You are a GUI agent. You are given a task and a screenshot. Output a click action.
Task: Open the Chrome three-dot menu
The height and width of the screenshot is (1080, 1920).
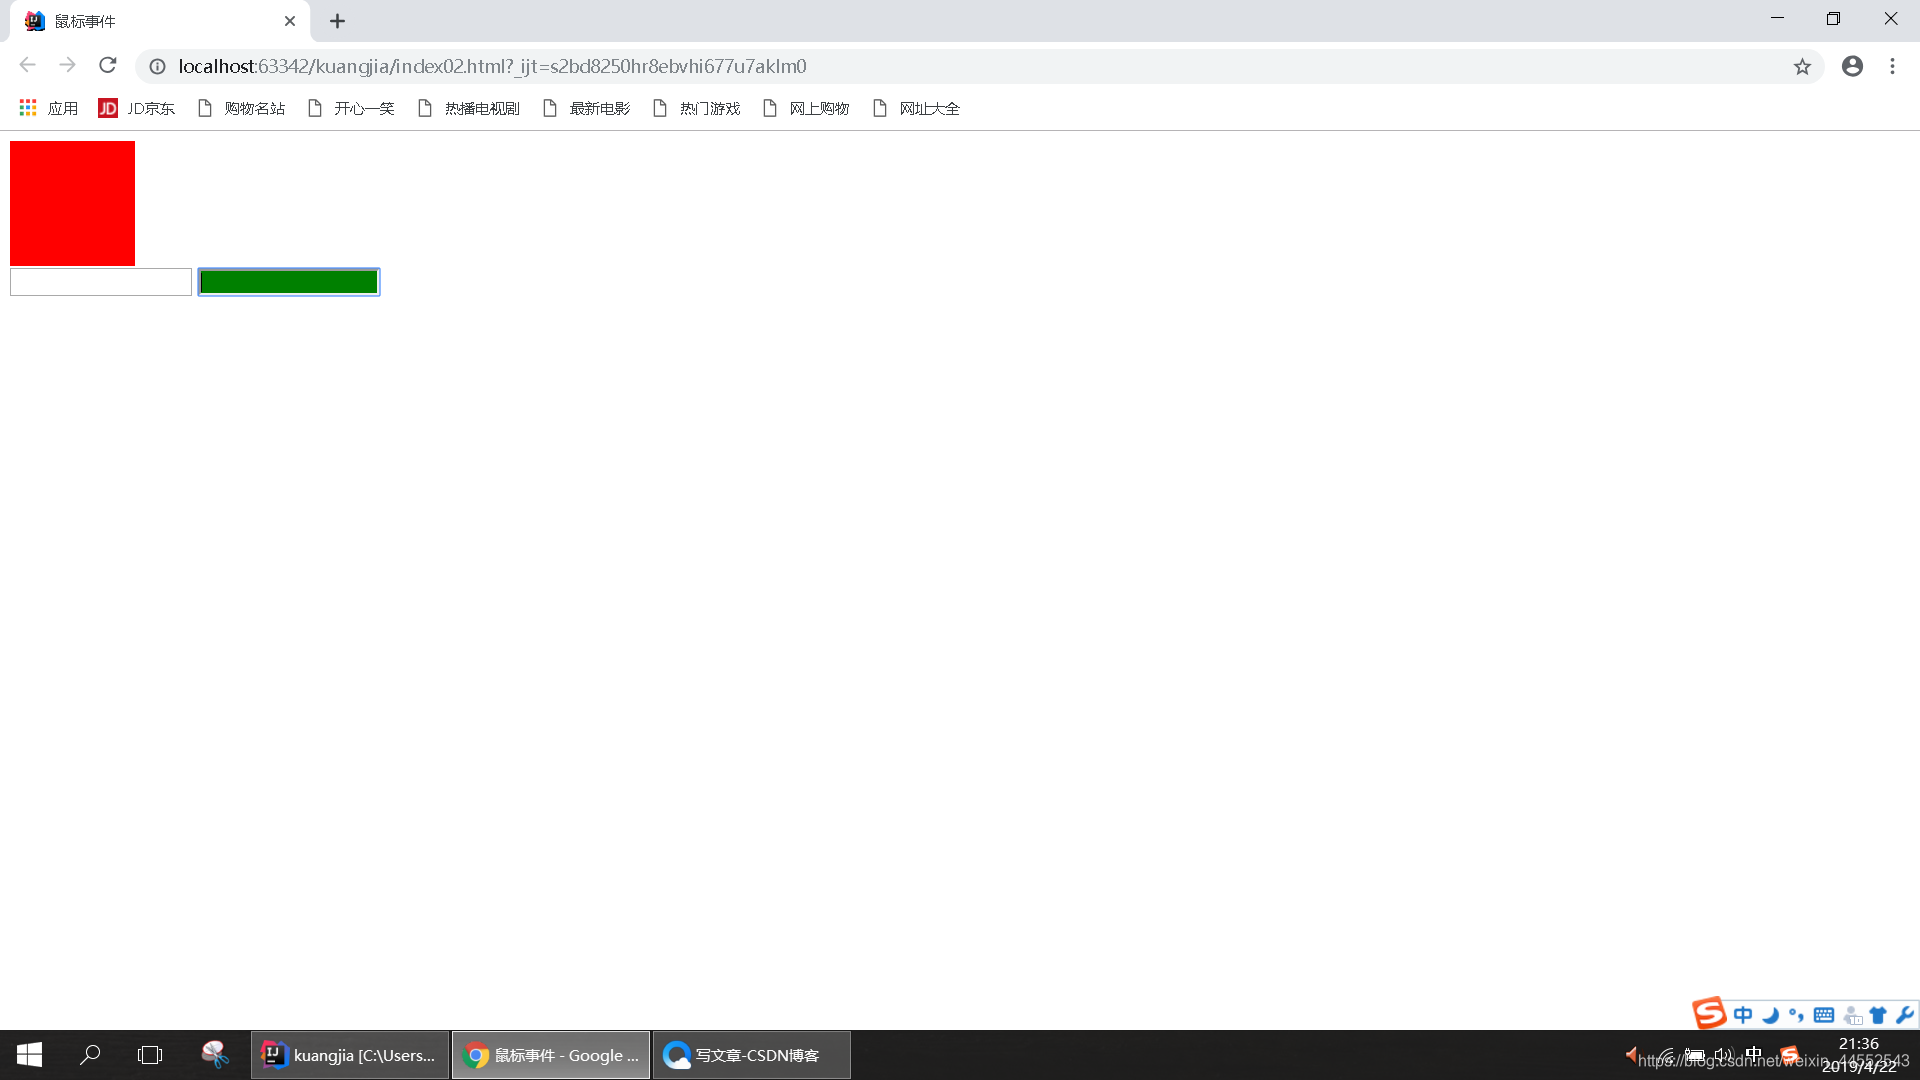[1892, 66]
